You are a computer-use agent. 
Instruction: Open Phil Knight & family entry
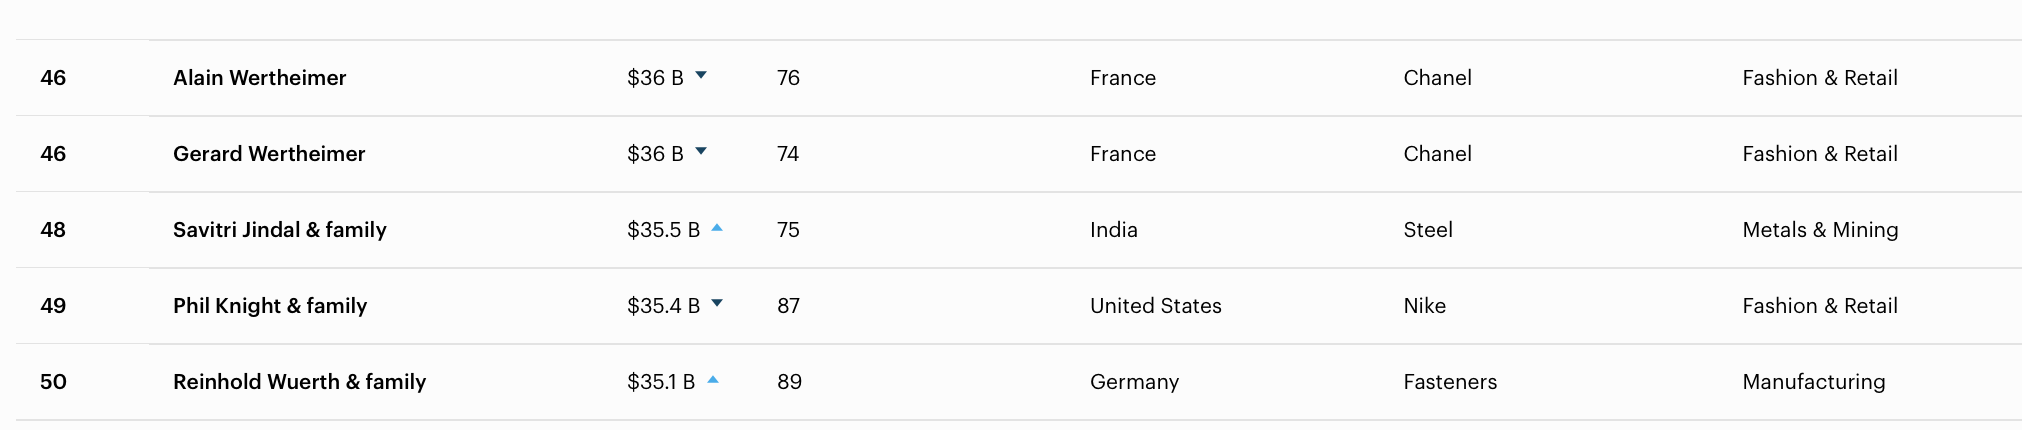[x=270, y=306]
